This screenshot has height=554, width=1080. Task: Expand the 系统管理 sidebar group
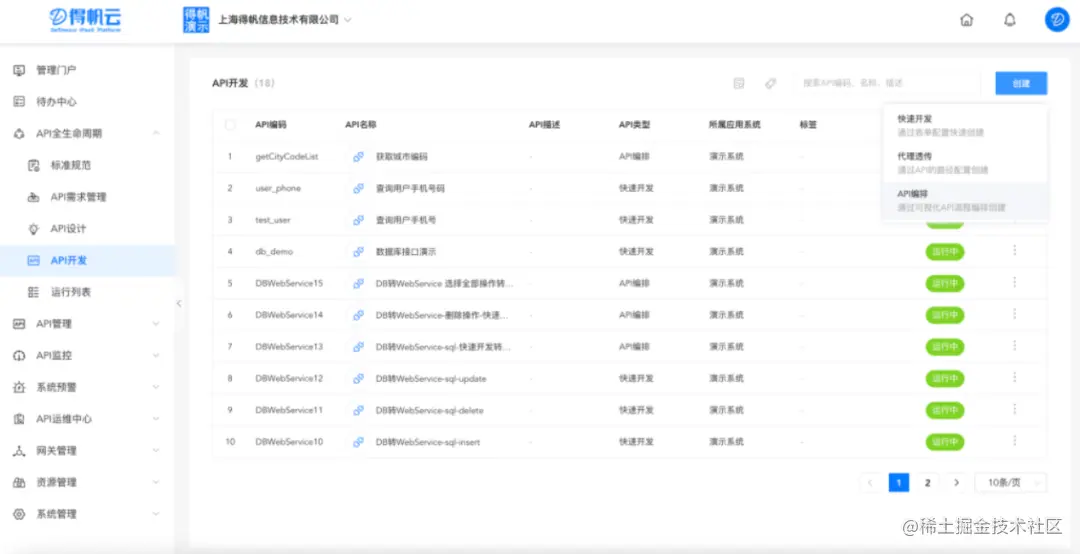156,514
